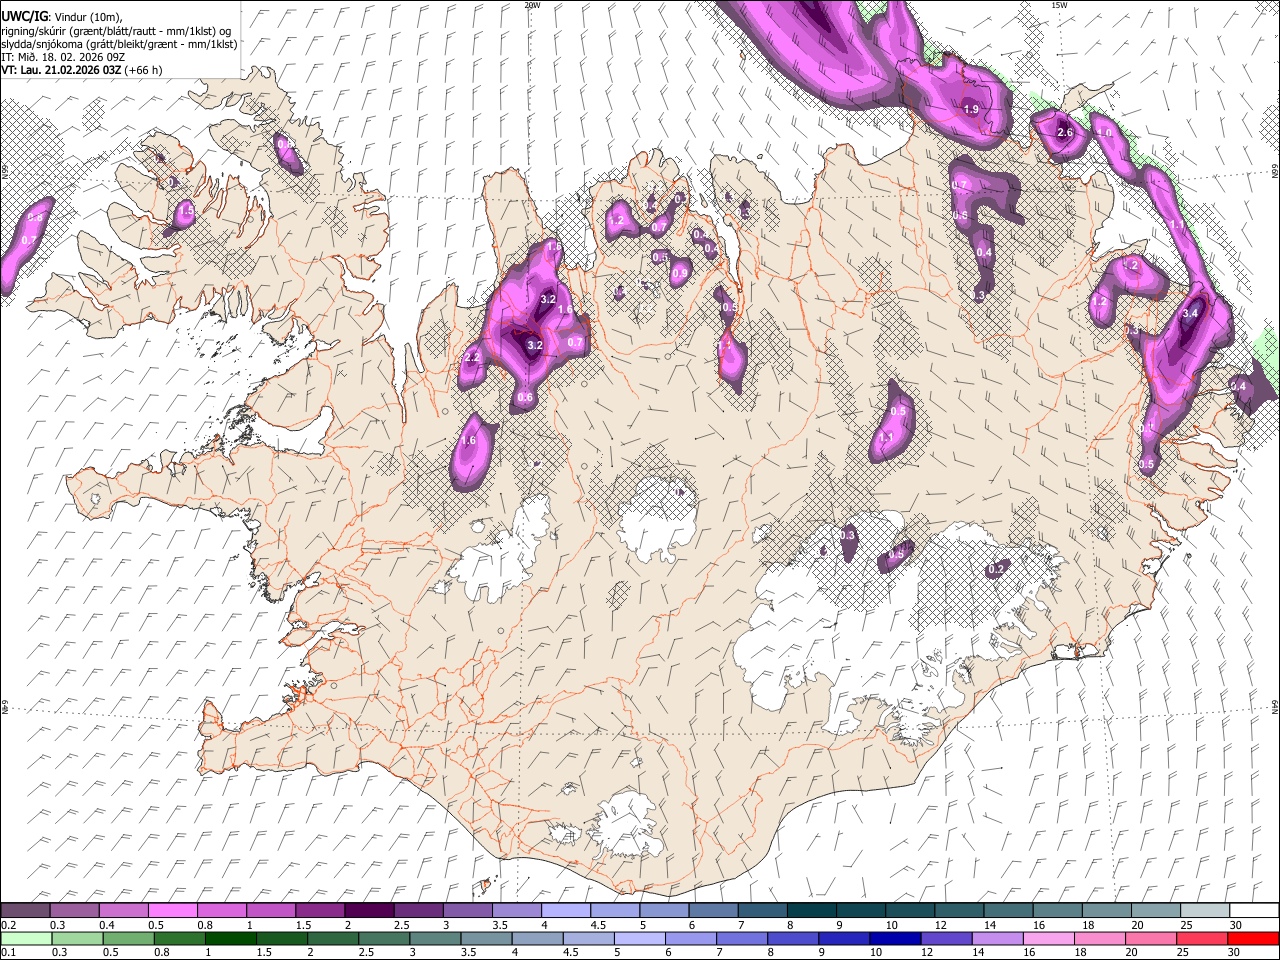Pick the snow legend swatch between 4 and 4.5
This screenshot has width=1280, height=960.
tap(567, 910)
